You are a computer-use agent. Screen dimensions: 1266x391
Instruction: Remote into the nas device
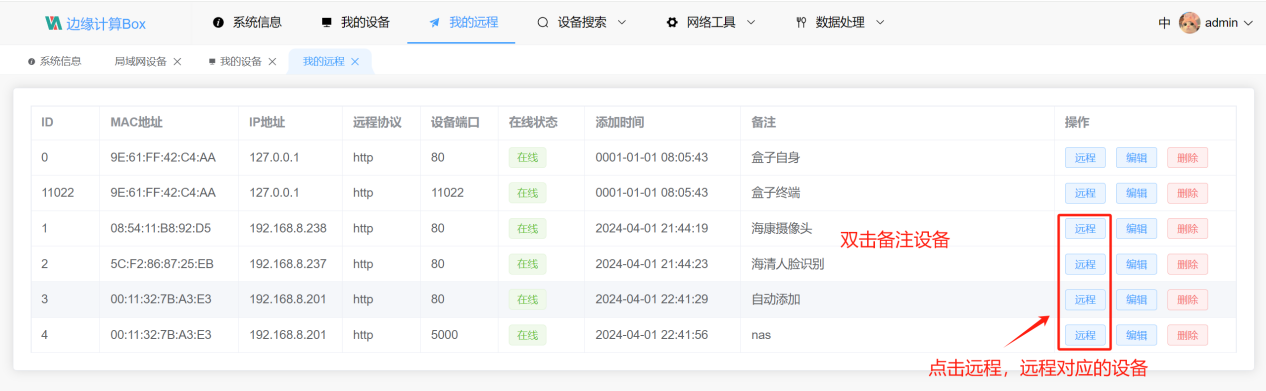(x=1085, y=335)
